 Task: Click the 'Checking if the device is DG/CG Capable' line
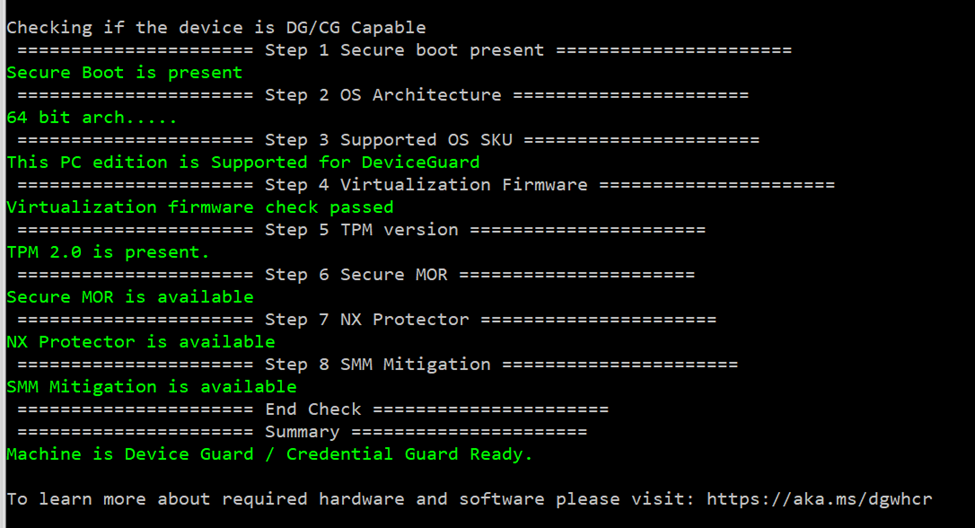[x=216, y=28]
